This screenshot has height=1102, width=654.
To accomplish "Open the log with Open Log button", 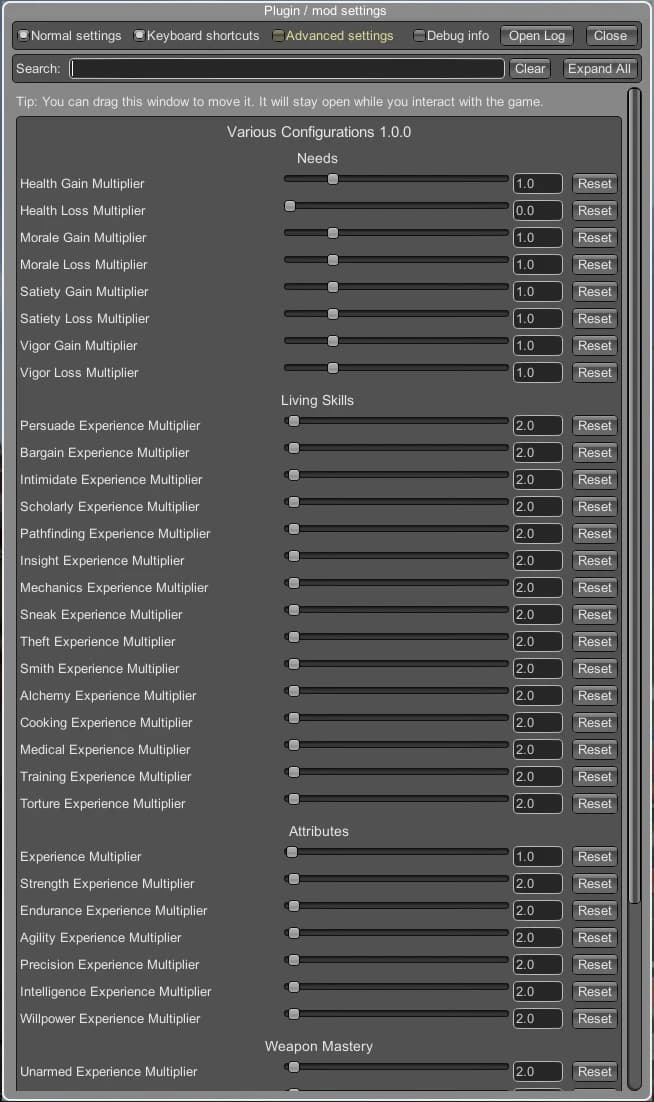I will coord(537,36).
